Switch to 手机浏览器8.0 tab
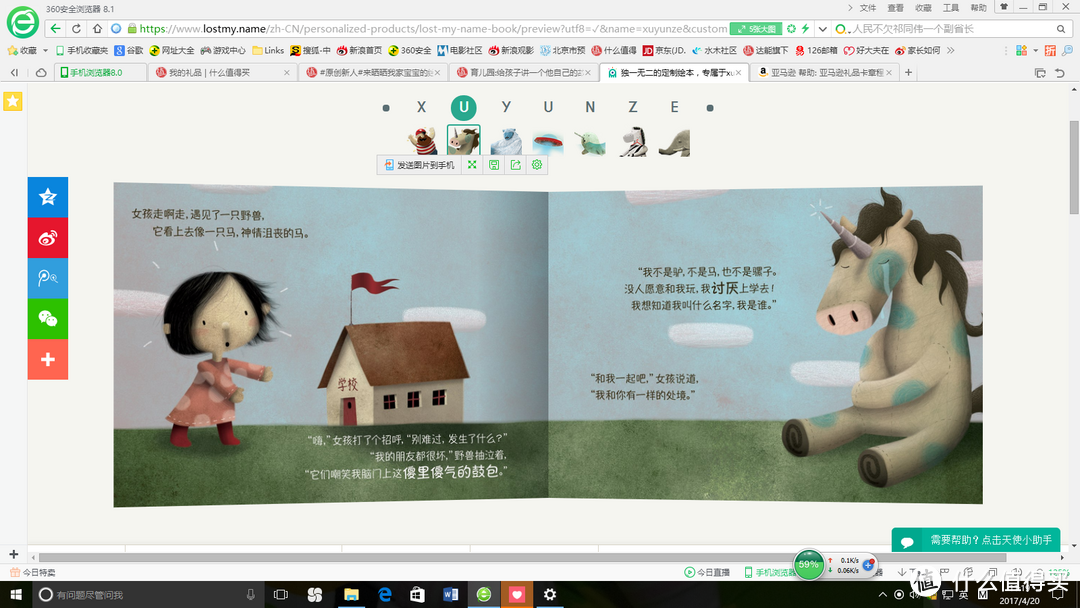The height and width of the screenshot is (608, 1080). pos(102,72)
